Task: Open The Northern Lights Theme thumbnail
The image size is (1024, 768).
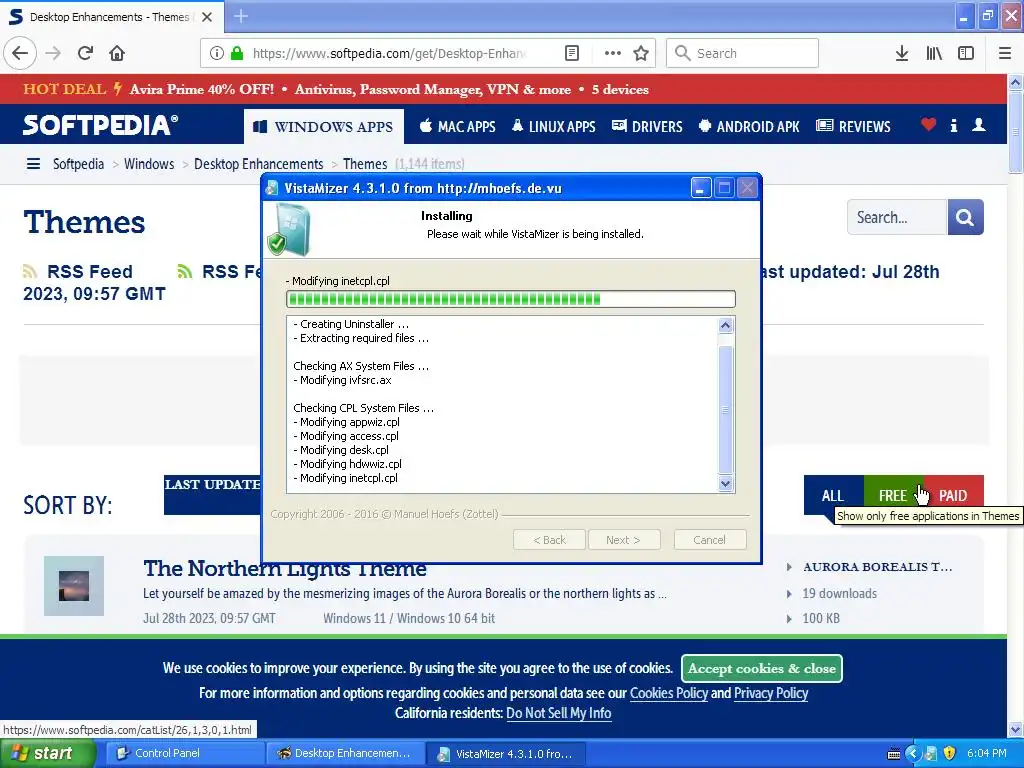Action: pos(74,586)
